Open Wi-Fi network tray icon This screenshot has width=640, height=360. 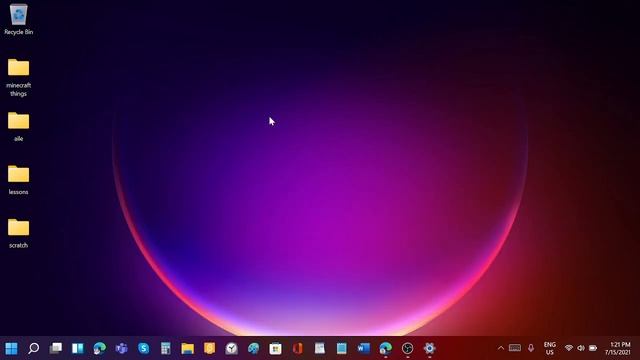569,348
